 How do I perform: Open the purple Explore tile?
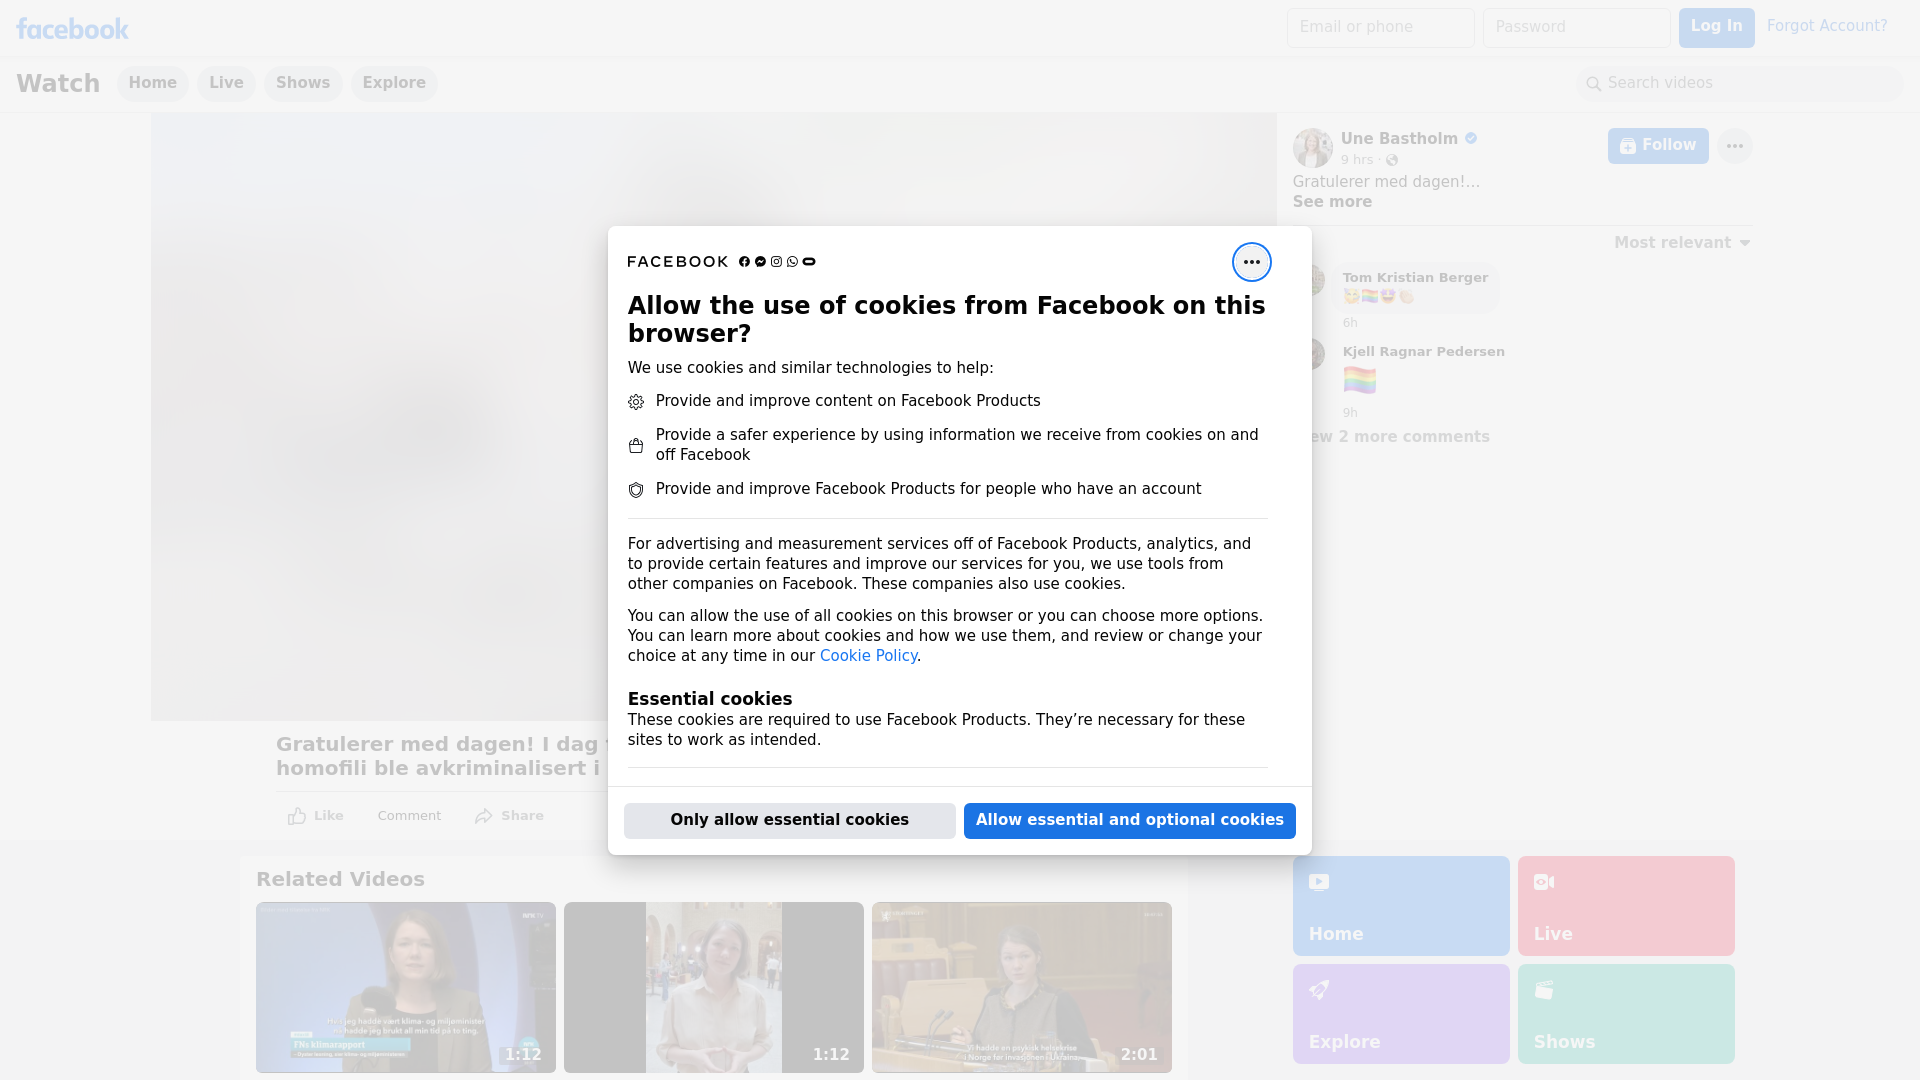[1400, 1013]
